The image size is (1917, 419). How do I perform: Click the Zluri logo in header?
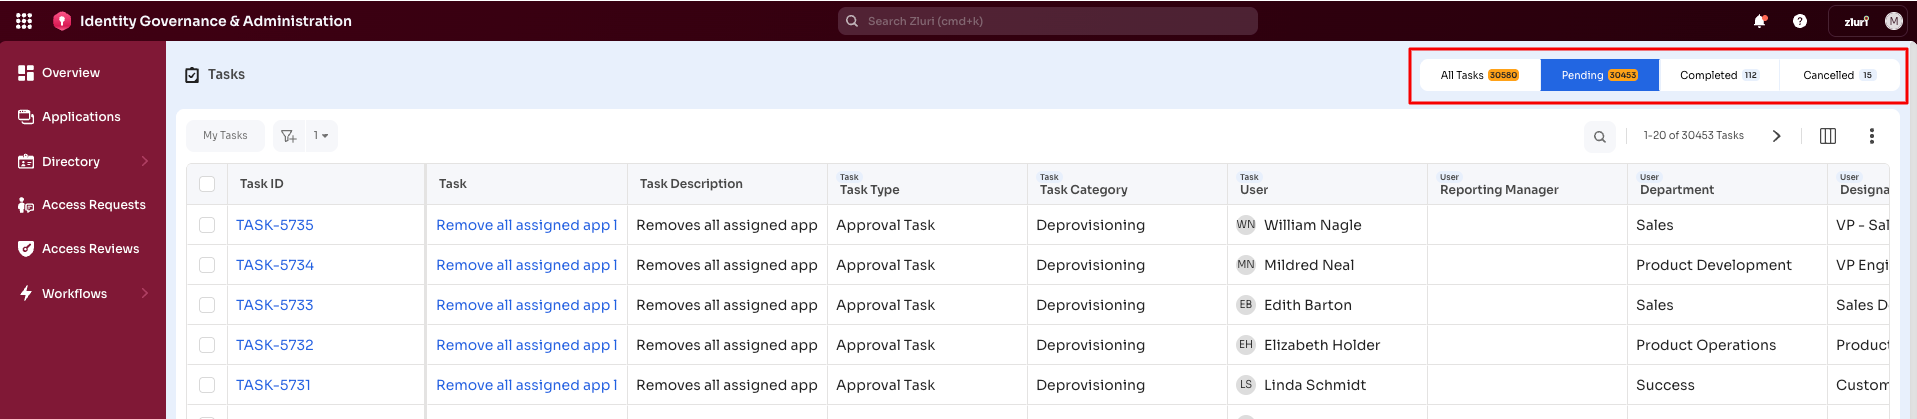click(1857, 21)
